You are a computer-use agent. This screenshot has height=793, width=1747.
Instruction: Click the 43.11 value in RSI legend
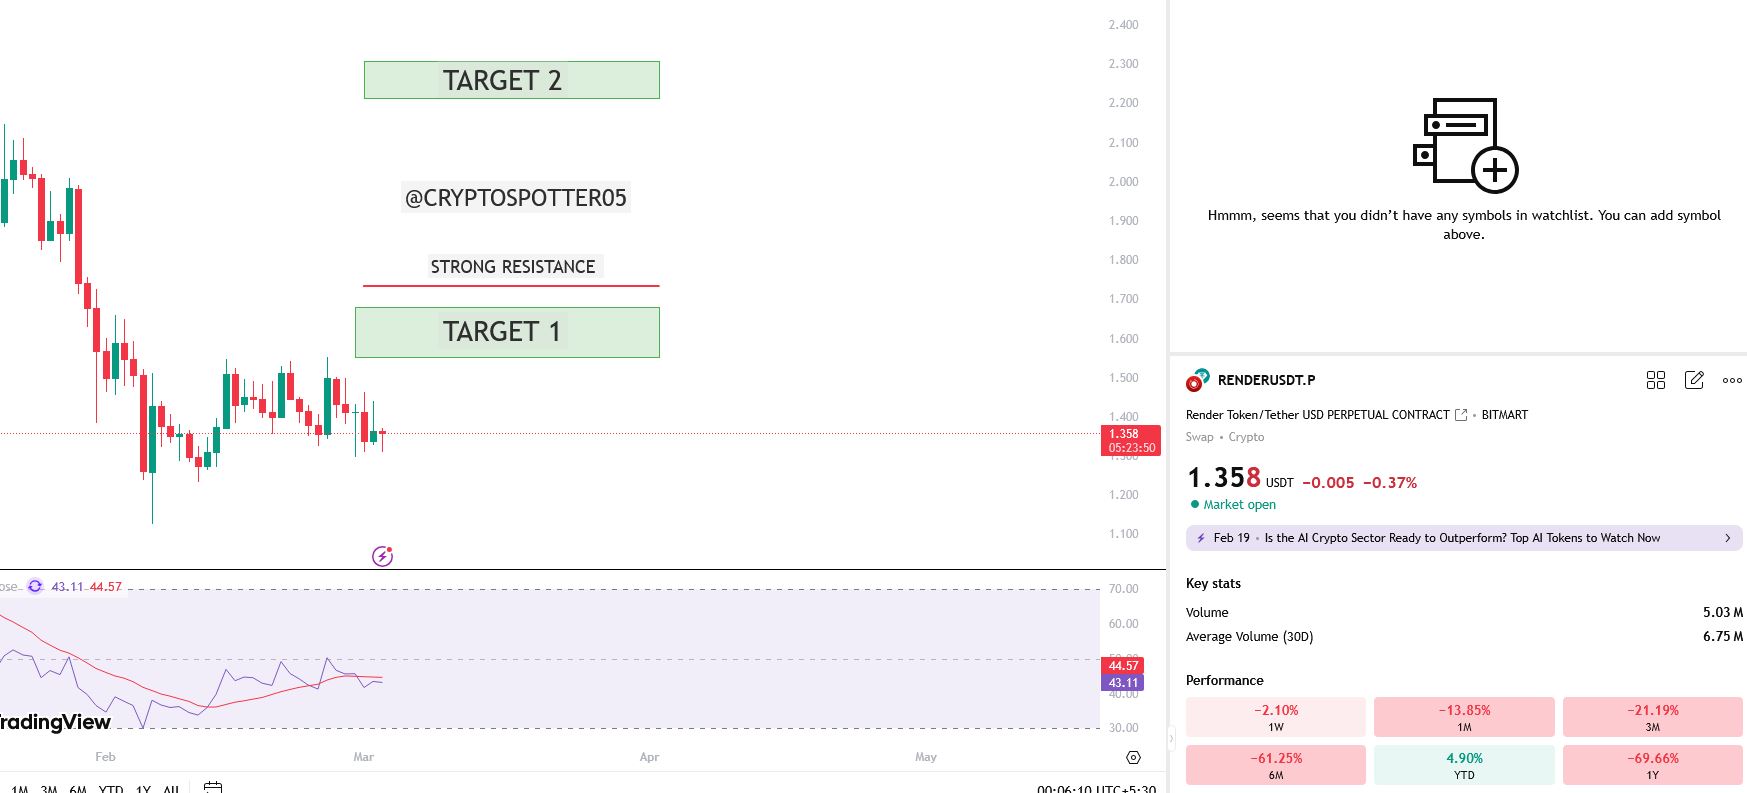pos(67,587)
